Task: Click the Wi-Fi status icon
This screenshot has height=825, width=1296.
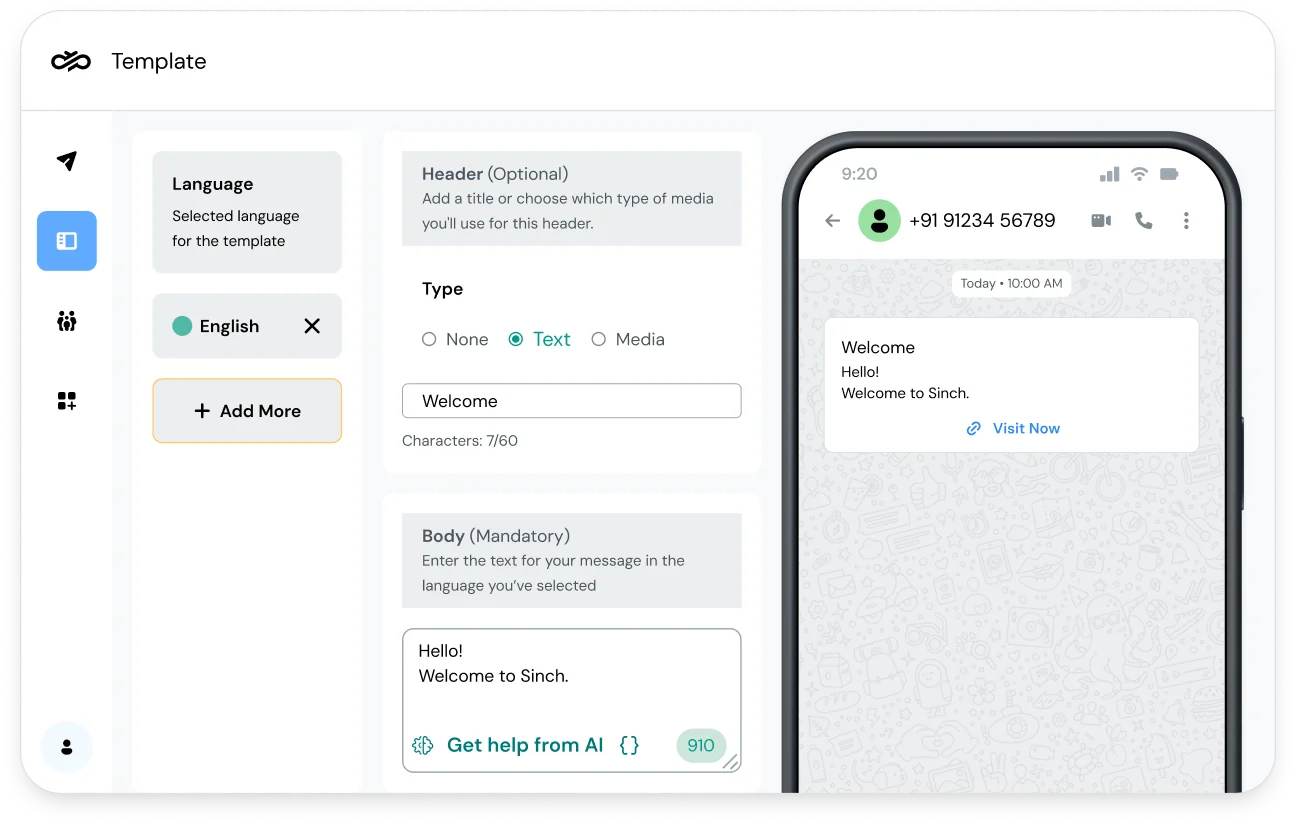Action: click(1139, 174)
